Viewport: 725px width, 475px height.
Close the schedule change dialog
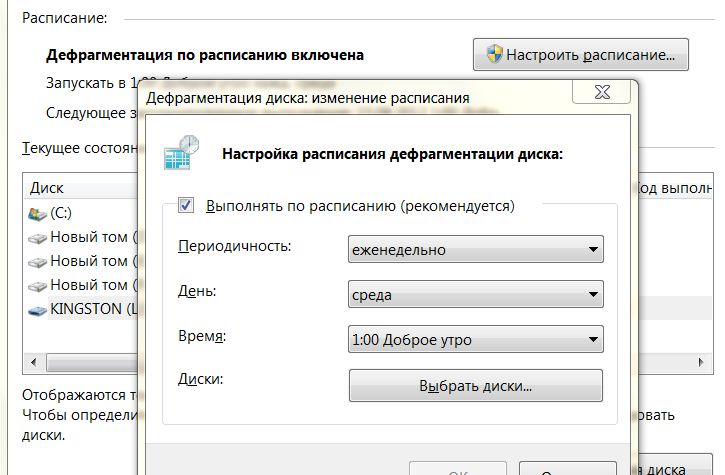pos(602,92)
